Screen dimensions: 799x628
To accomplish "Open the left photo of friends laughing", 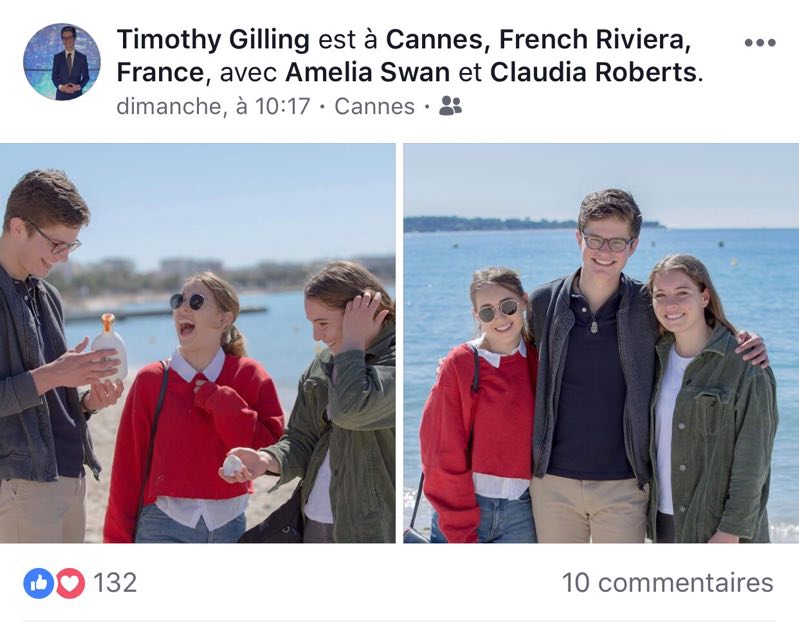I will (197, 343).
